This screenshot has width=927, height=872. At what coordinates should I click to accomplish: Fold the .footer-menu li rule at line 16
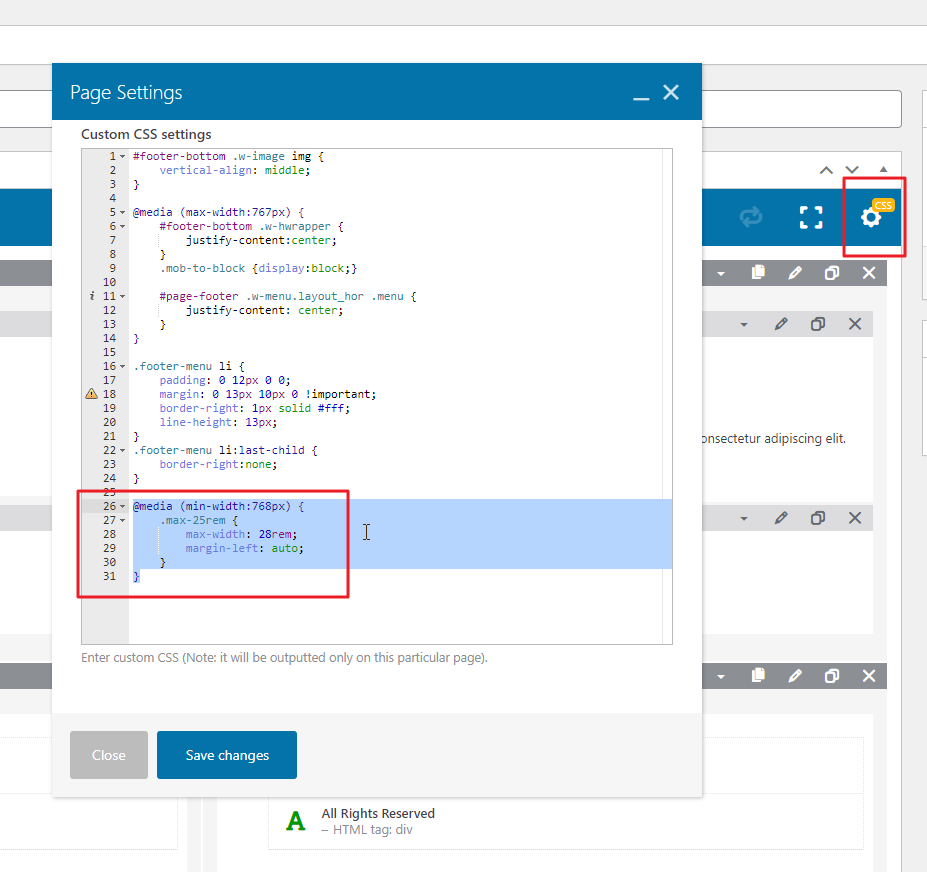[122, 367]
